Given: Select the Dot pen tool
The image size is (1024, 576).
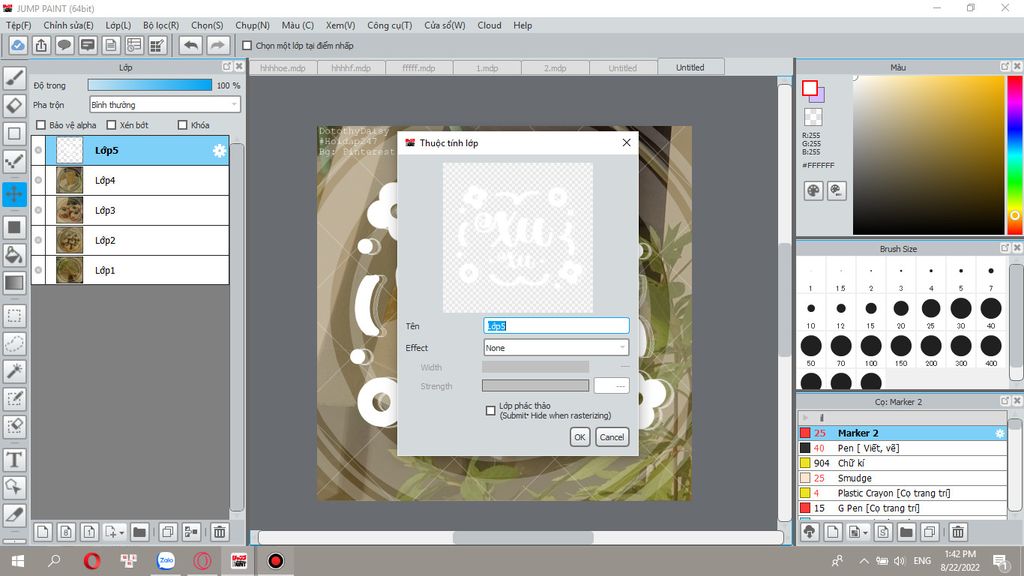Looking at the screenshot, I should click(x=14, y=161).
